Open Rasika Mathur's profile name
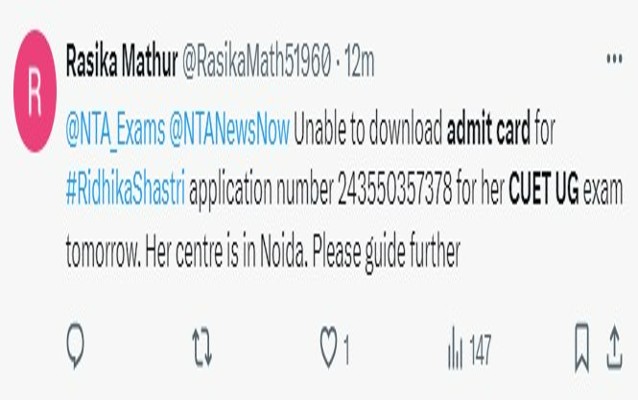 [x=122, y=62]
